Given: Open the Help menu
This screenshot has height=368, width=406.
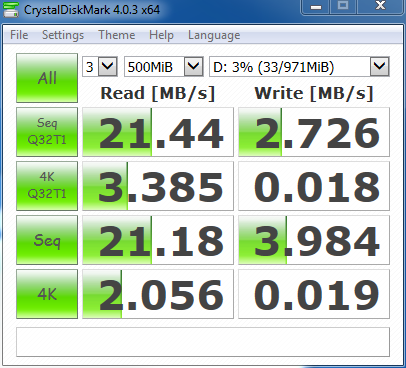Looking at the screenshot, I should click(161, 35).
